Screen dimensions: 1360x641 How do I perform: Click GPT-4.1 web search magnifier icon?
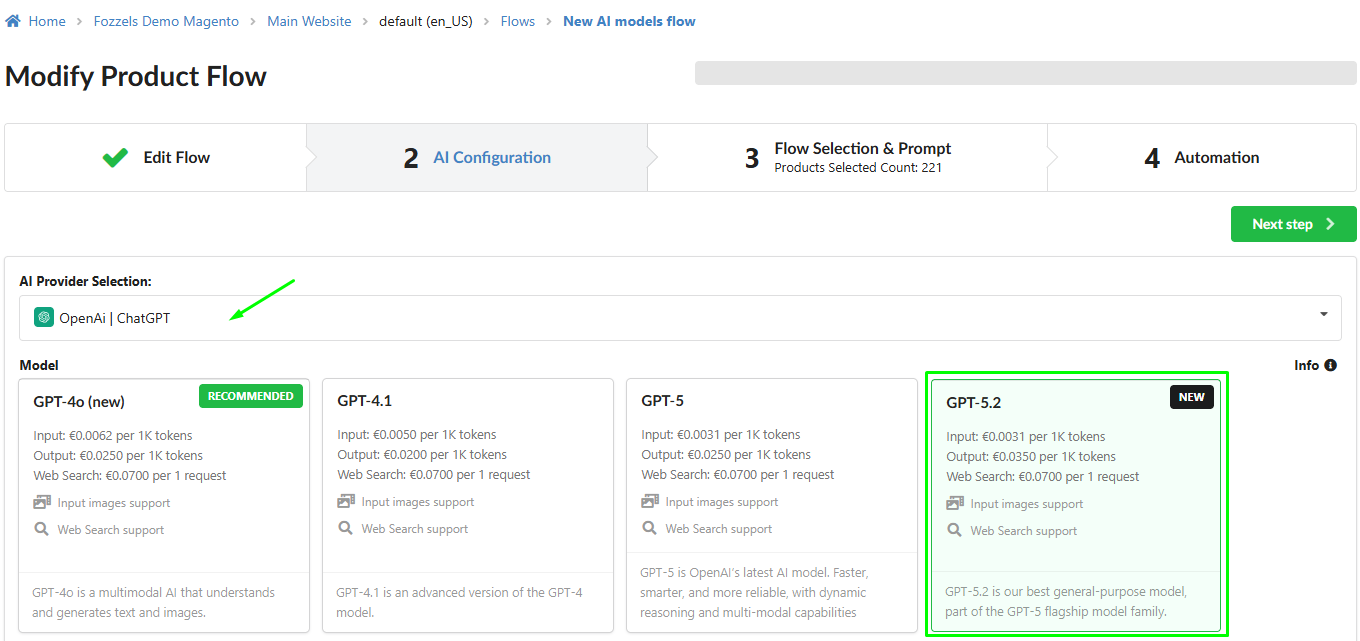345,529
